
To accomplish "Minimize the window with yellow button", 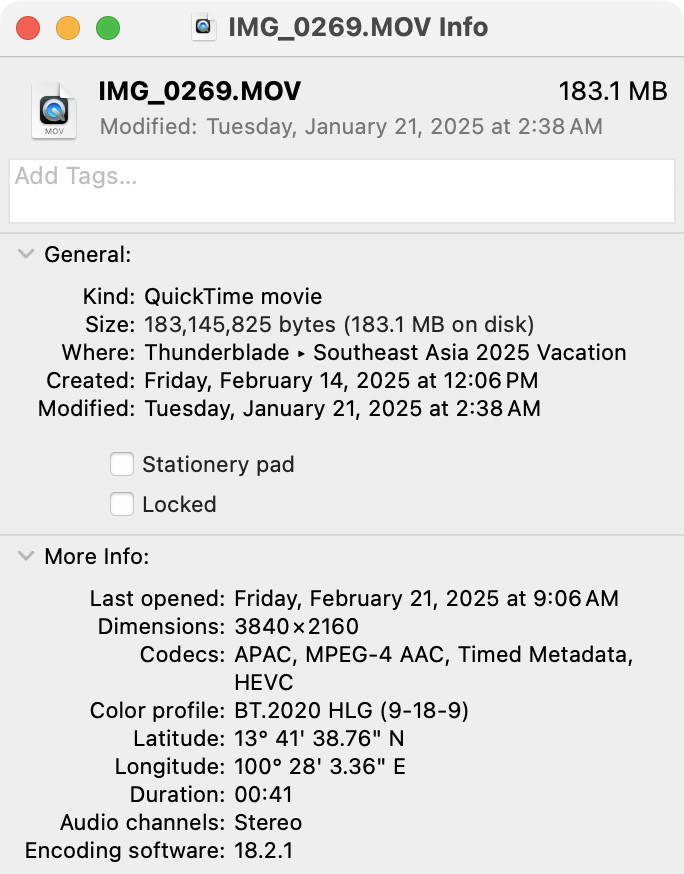I will pyautogui.click(x=68, y=28).
